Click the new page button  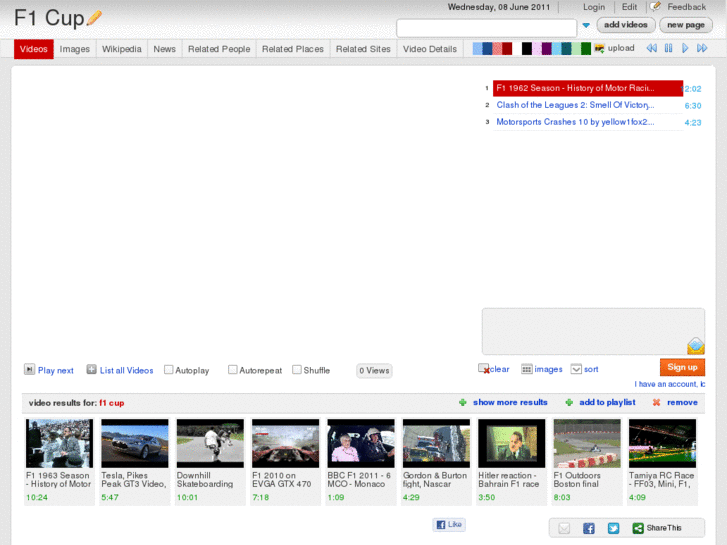[686, 25]
